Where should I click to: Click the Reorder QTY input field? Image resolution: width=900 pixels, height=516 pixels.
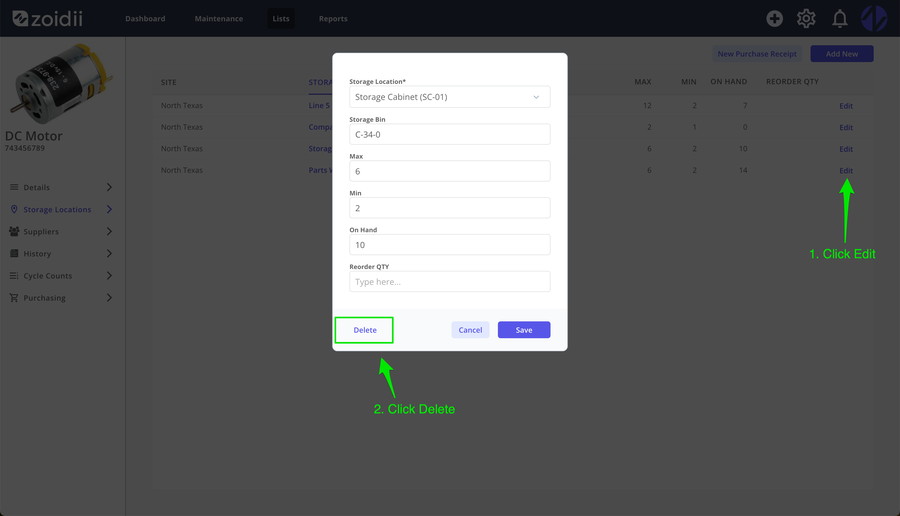[x=449, y=282]
